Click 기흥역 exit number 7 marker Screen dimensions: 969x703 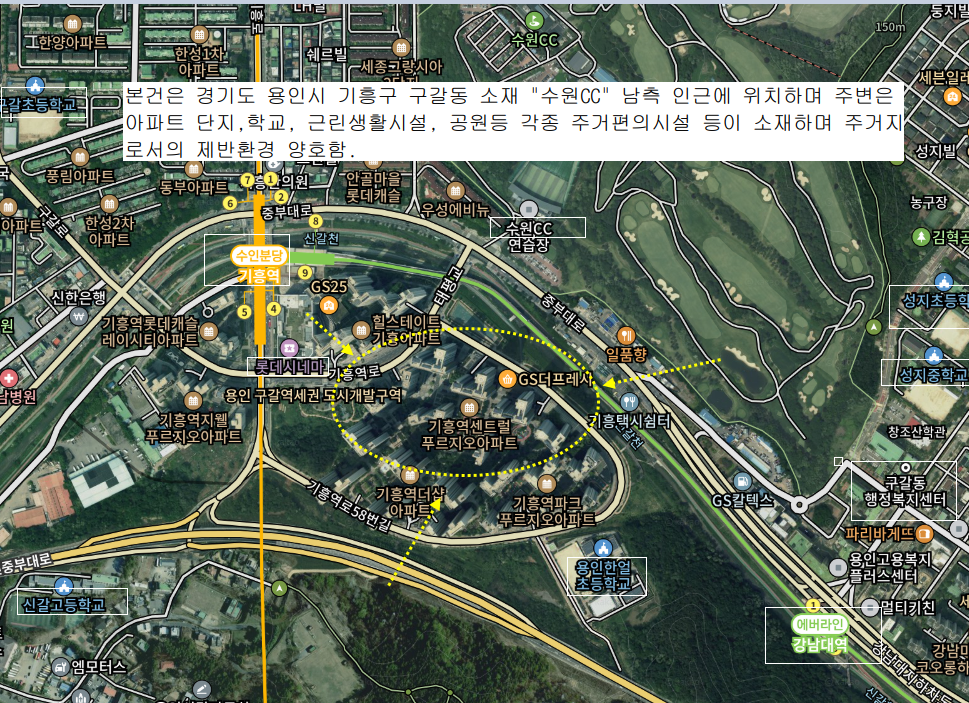point(247,180)
